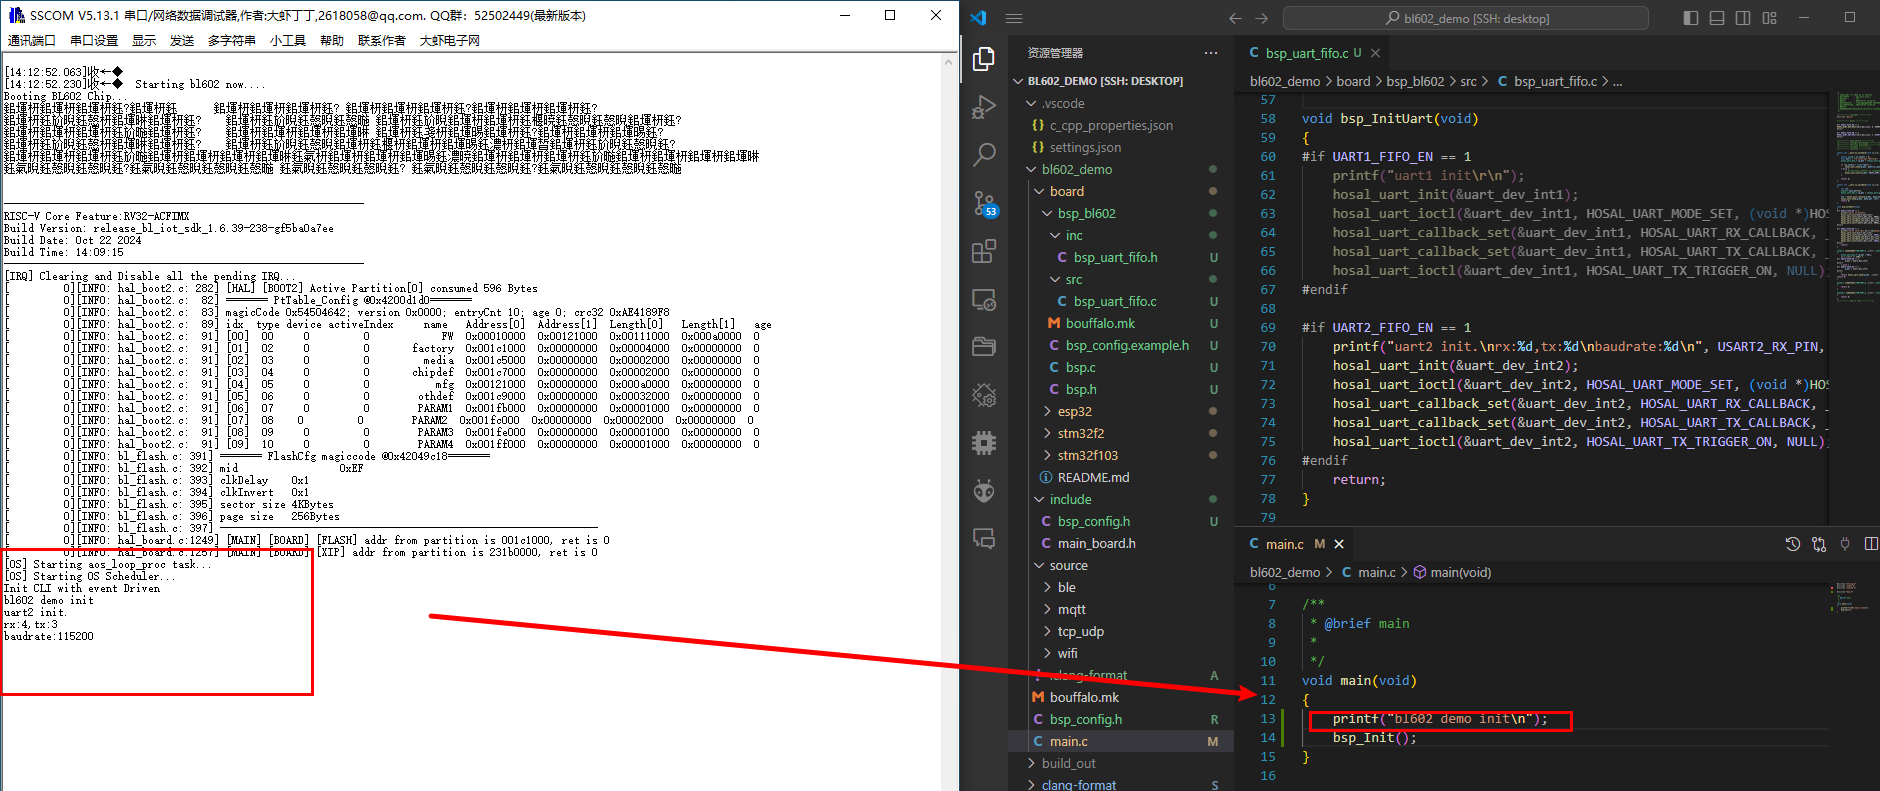1880x791 pixels.
Task: Open SSCOM 多字符串 menu
Action: (x=232, y=40)
